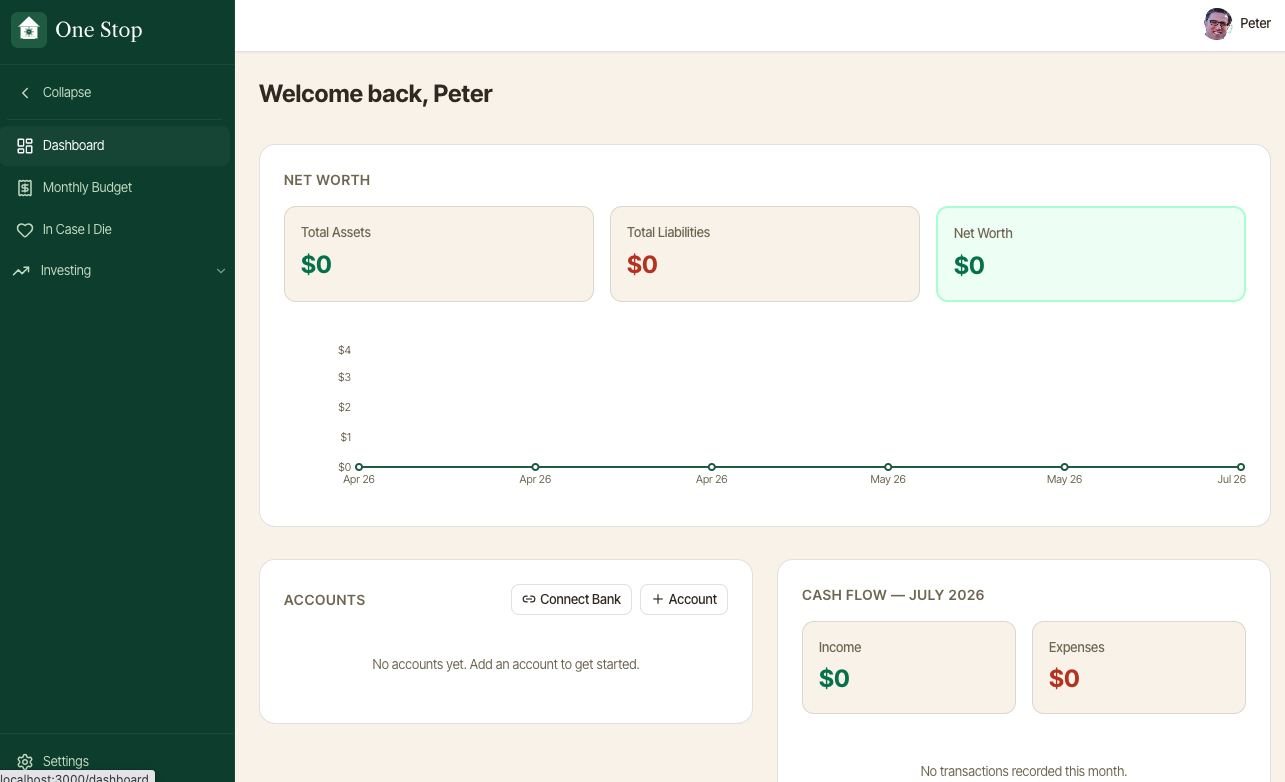Click the Investing trend arrow icon
Screen dimensions: 1285x782
pyautogui.click(x=21, y=271)
